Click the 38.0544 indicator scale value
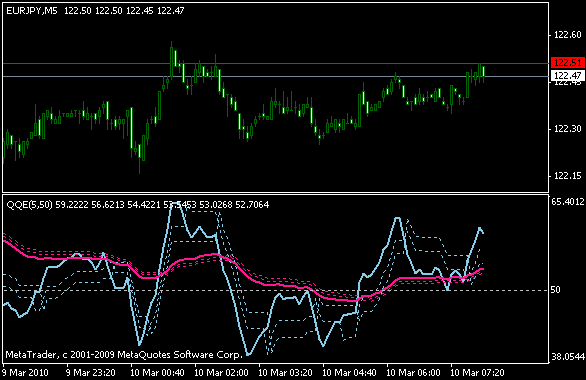This screenshot has width=586, height=380. (x=568, y=357)
